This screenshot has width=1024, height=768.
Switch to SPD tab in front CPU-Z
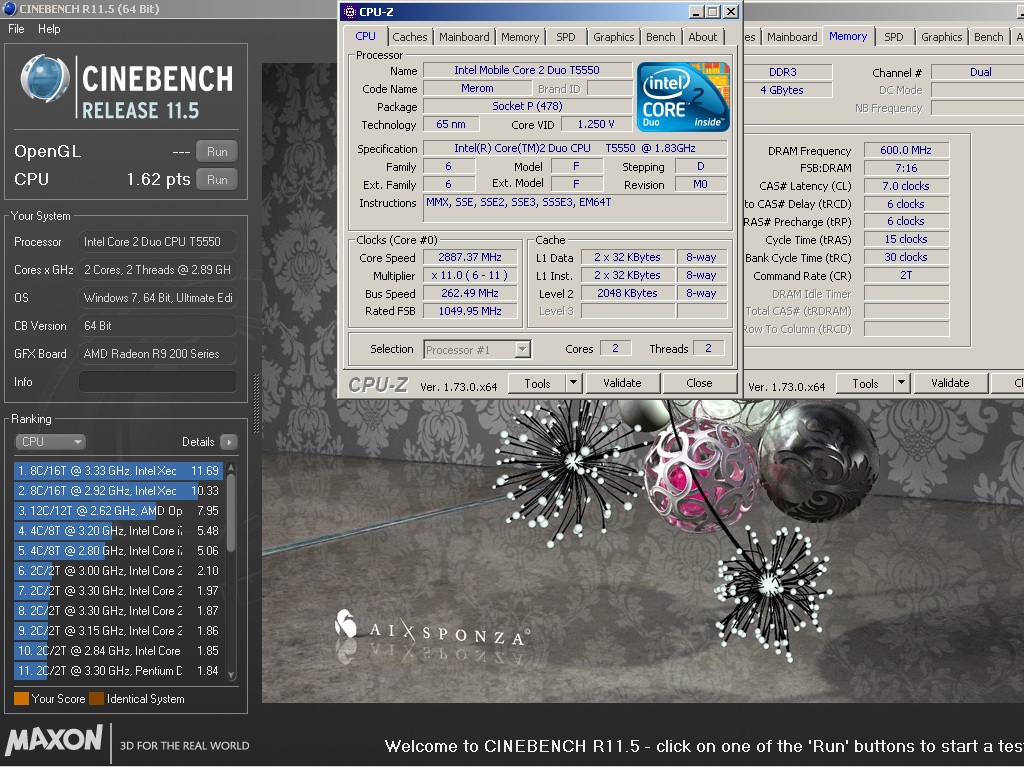pos(566,37)
